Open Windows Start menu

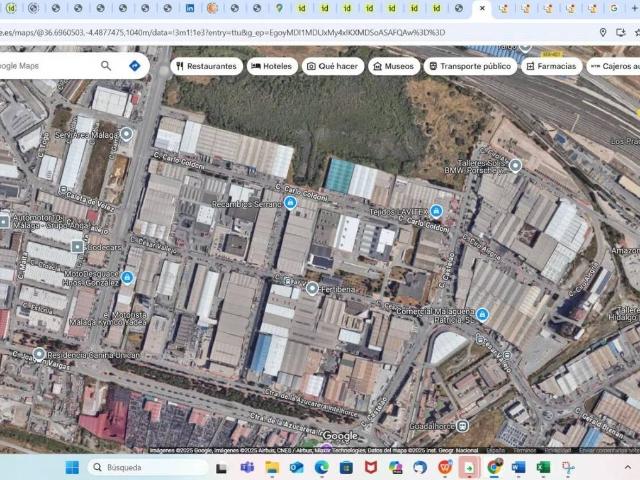click(x=72, y=467)
